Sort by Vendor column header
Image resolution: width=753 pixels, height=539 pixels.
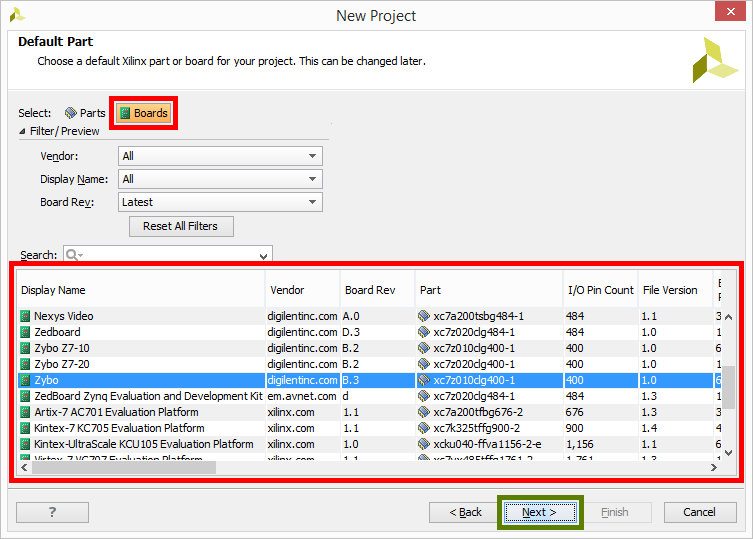[302, 290]
